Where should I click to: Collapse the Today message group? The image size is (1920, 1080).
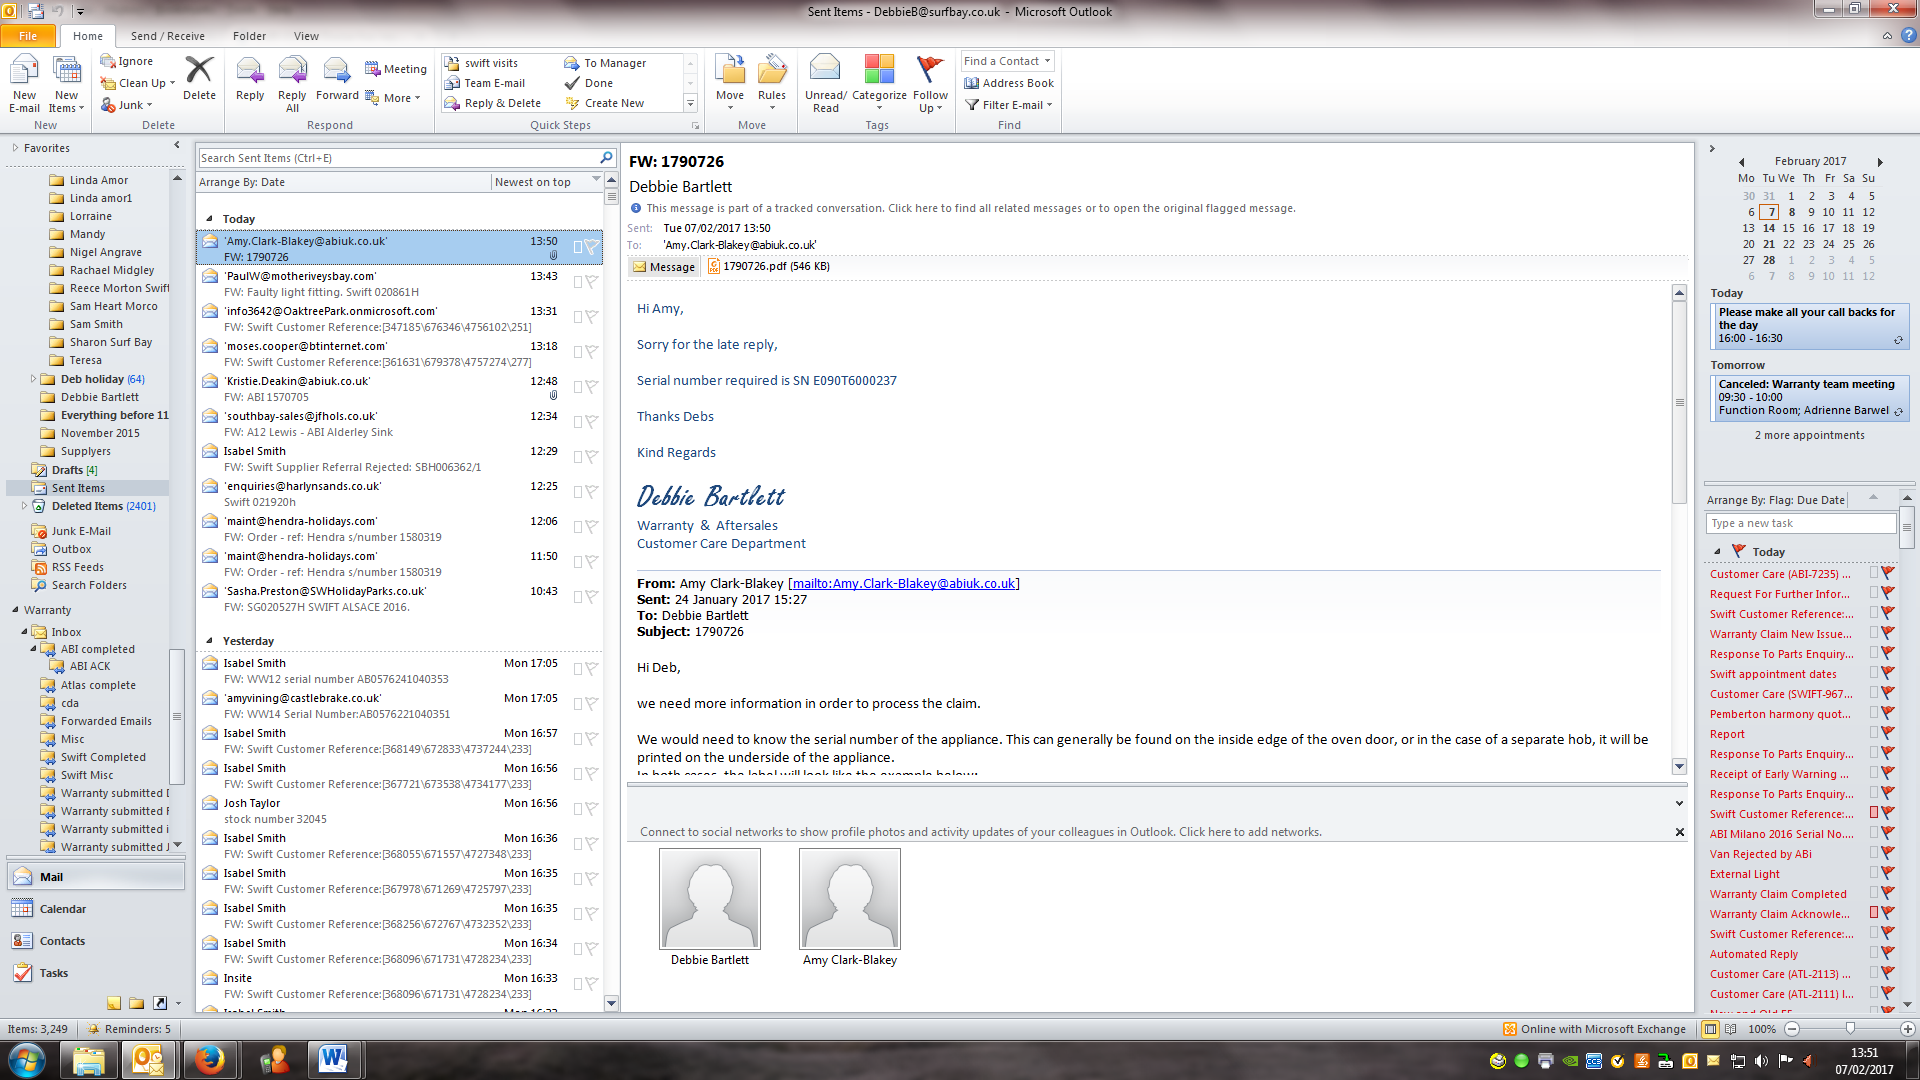(x=209, y=219)
